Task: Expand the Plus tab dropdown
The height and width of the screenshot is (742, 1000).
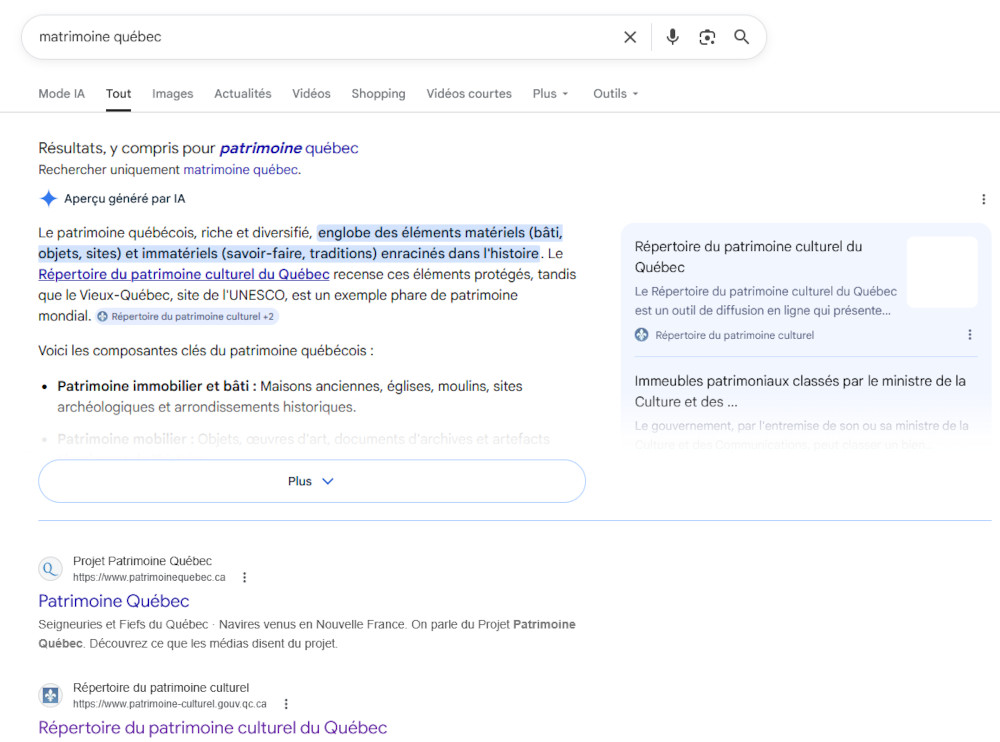Action: [550, 94]
